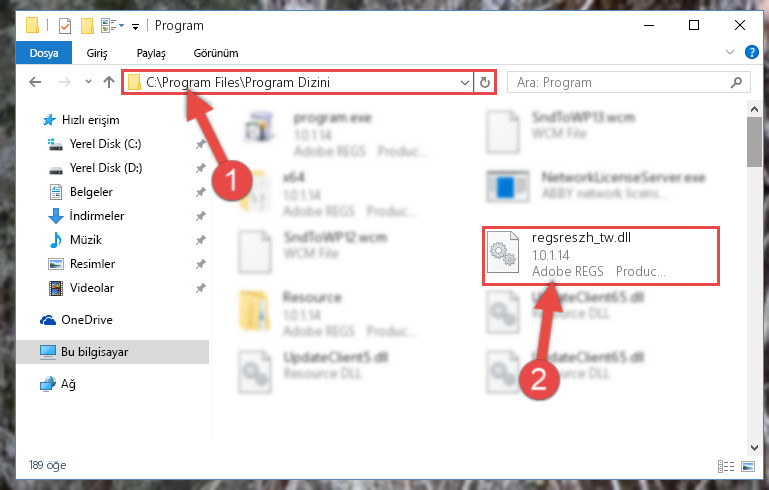
Task: Unpin Yerel Disk (C:) from quick access
Action: click(201, 144)
